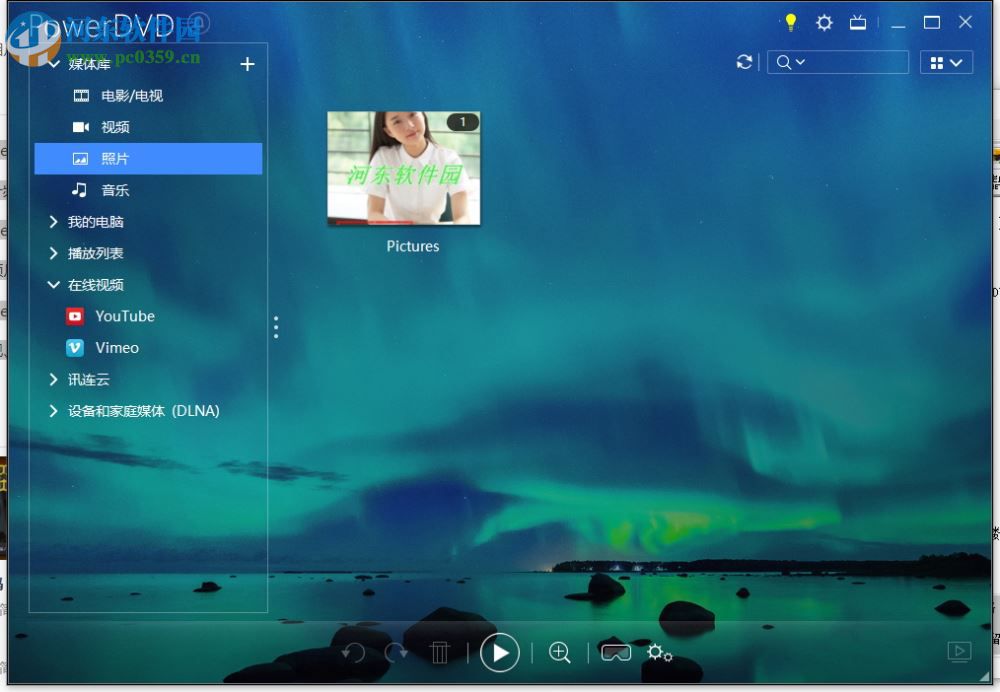Image resolution: width=1000 pixels, height=692 pixels.
Task: Click the zoom magnifier in bottom toolbar
Action: click(x=560, y=653)
